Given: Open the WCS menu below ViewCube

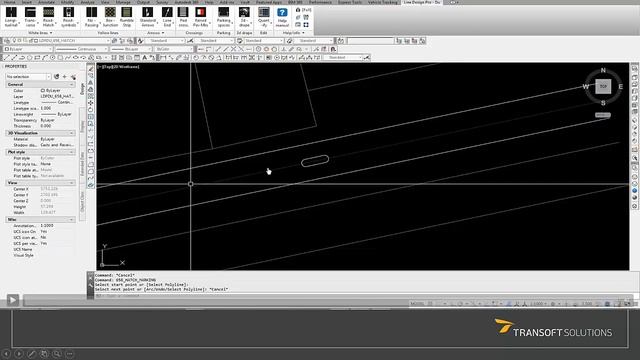Looking at the screenshot, I should click(x=603, y=116).
